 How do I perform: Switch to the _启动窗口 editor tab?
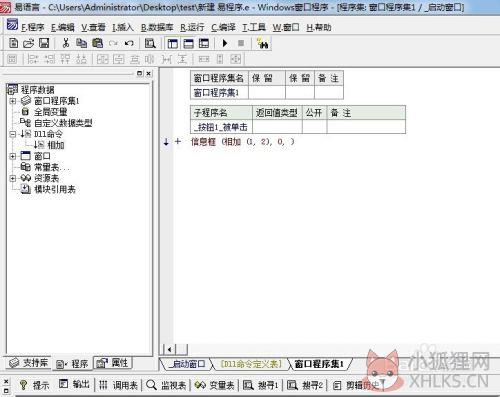[187, 364]
